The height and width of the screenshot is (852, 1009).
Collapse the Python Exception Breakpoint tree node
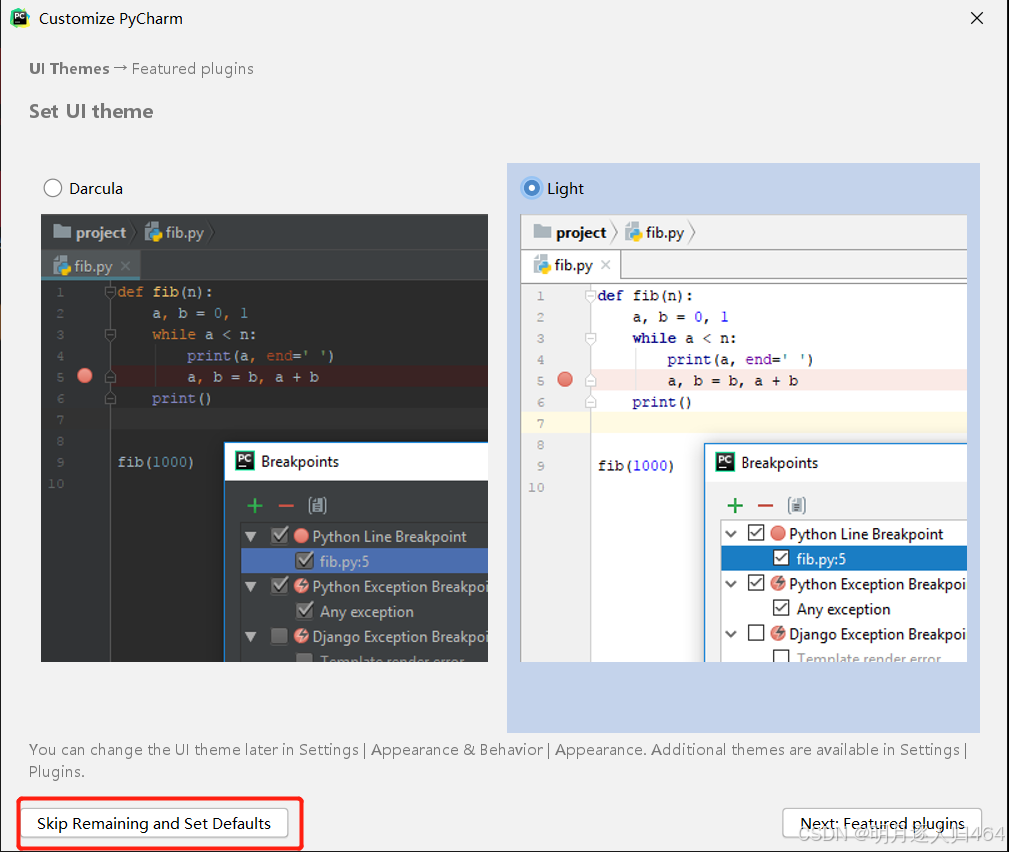[x=732, y=582]
